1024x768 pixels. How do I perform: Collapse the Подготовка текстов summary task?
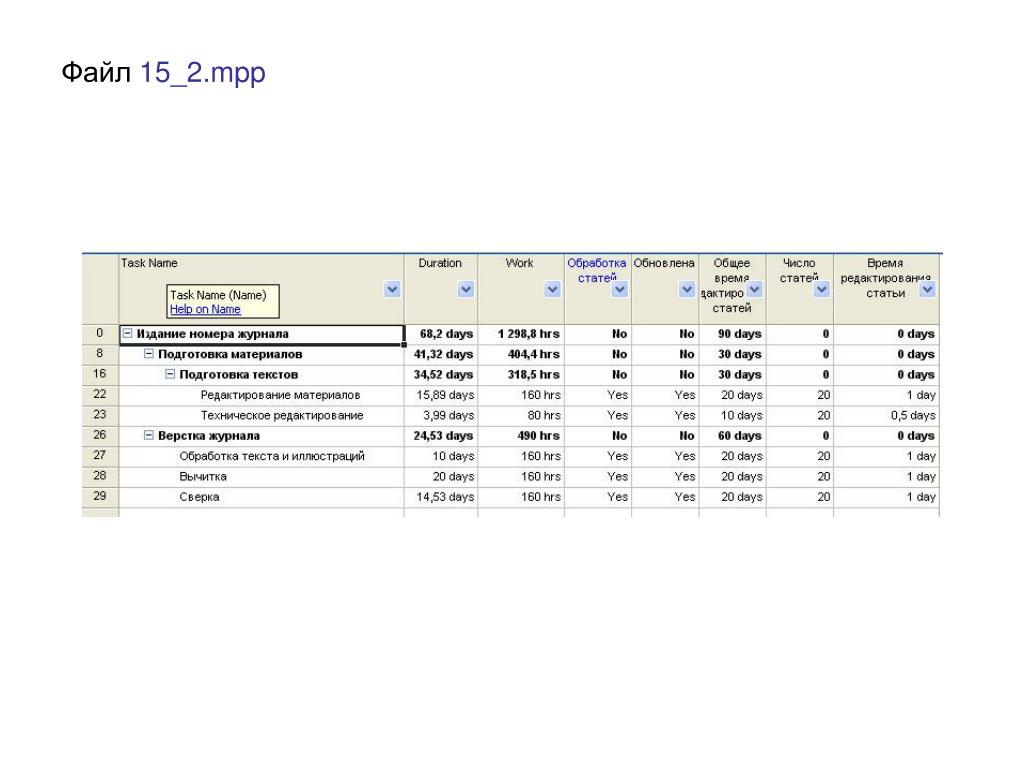[x=170, y=374]
